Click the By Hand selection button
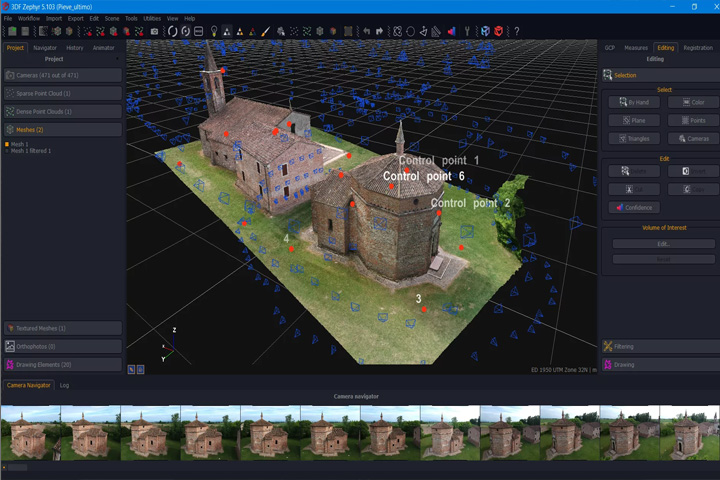Viewport: 720px width, 480px height. click(634, 102)
